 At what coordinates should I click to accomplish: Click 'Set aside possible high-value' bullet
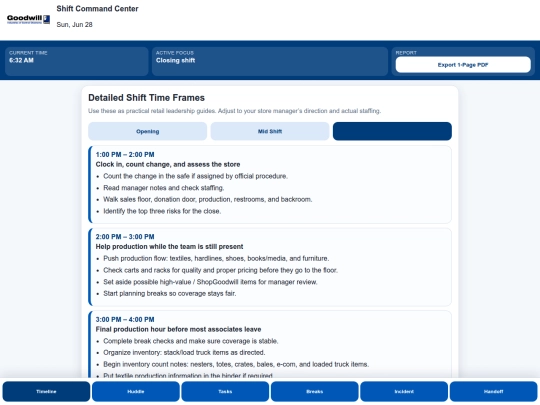(x=210, y=282)
